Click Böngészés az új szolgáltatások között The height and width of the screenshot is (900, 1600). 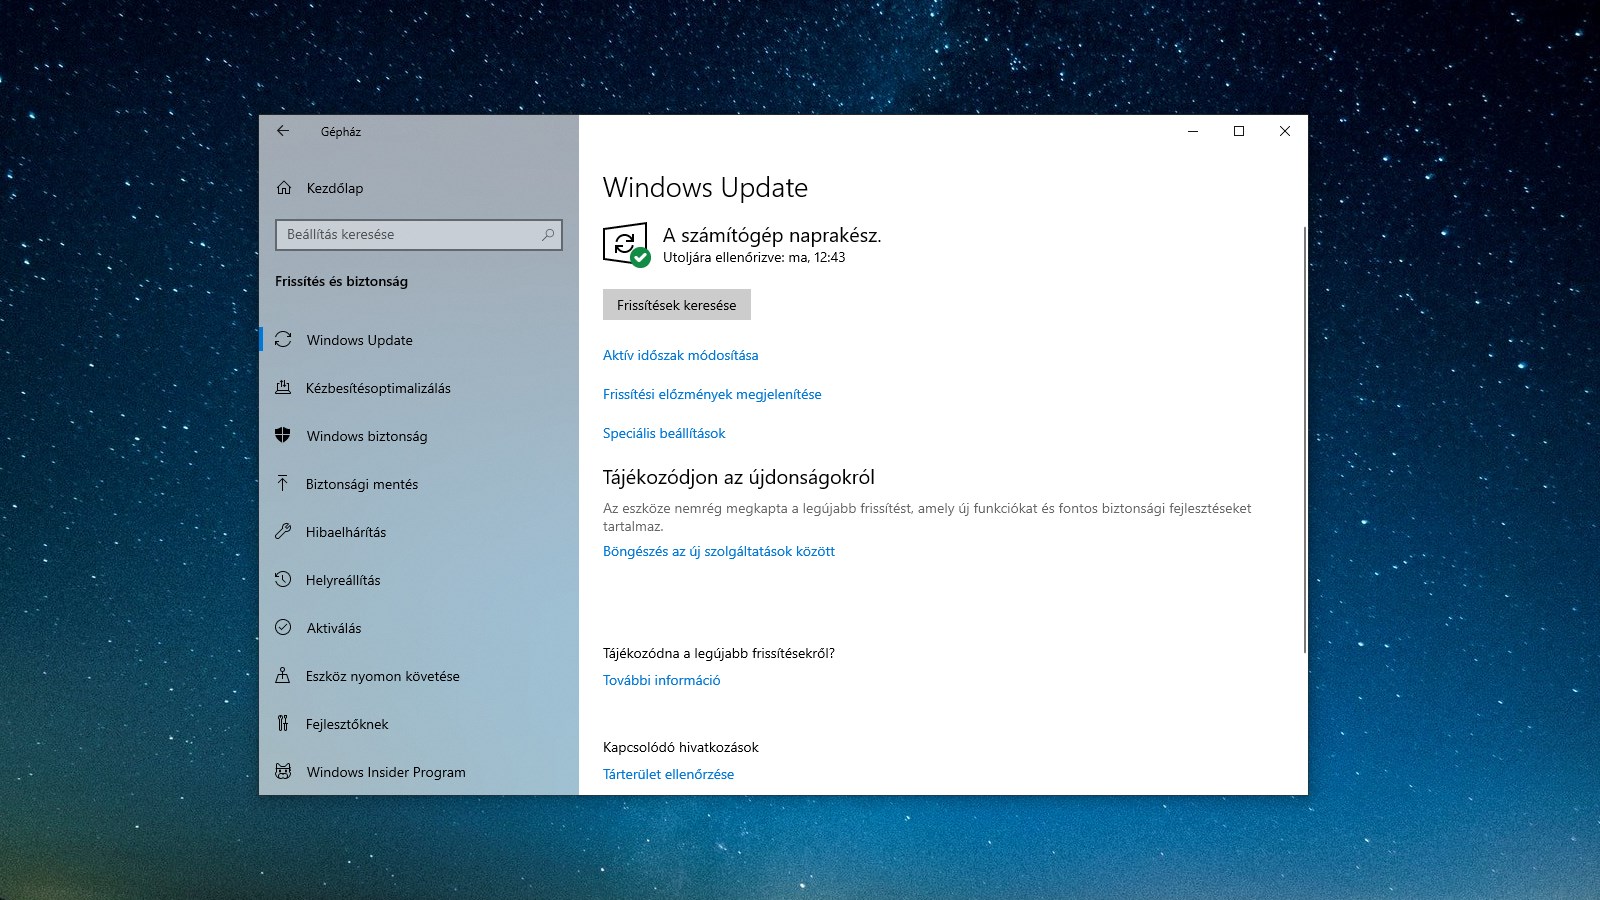tap(719, 551)
